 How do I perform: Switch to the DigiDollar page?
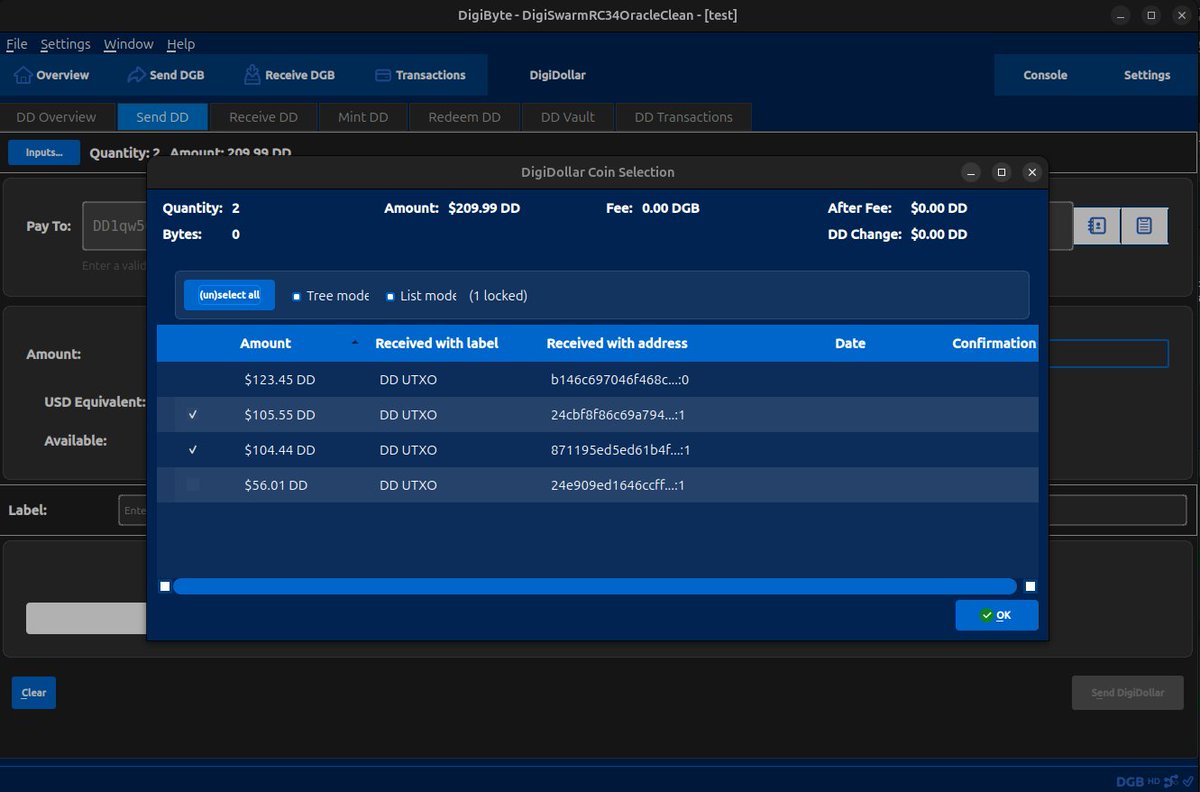(x=557, y=75)
